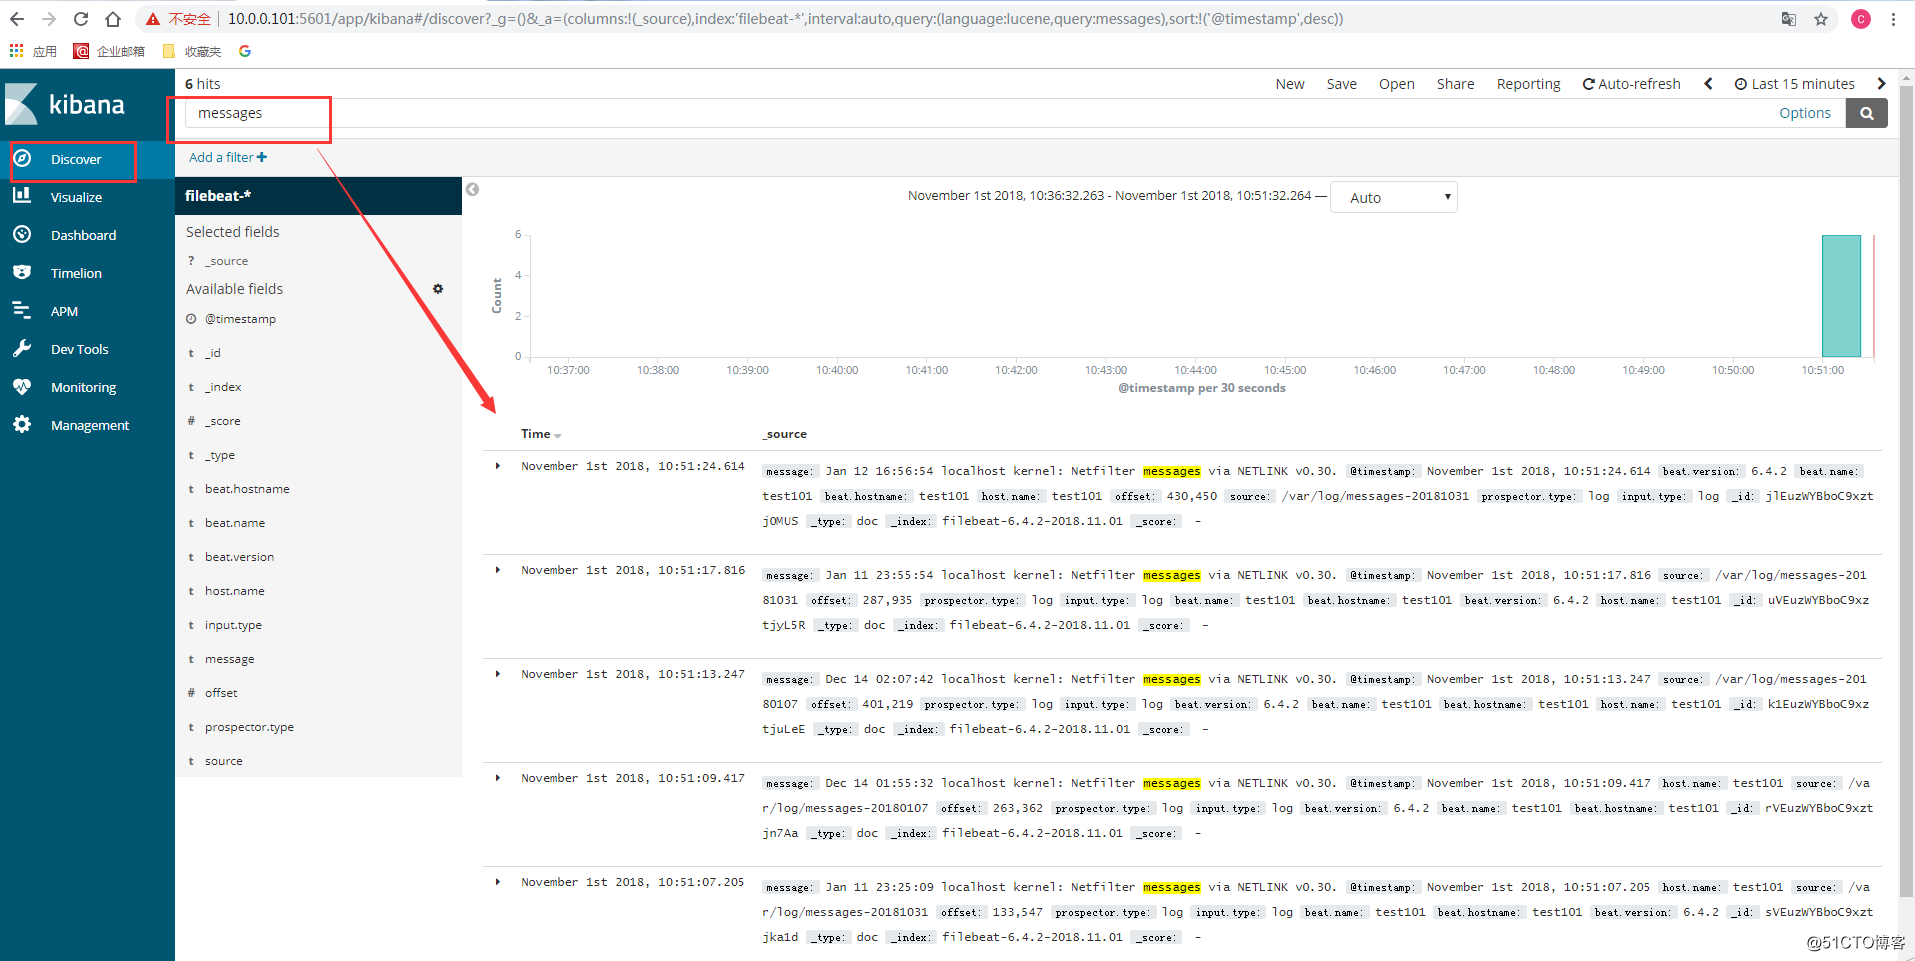This screenshot has width=1915, height=961.
Task: Click the translate page icon
Action: coord(1788,19)
